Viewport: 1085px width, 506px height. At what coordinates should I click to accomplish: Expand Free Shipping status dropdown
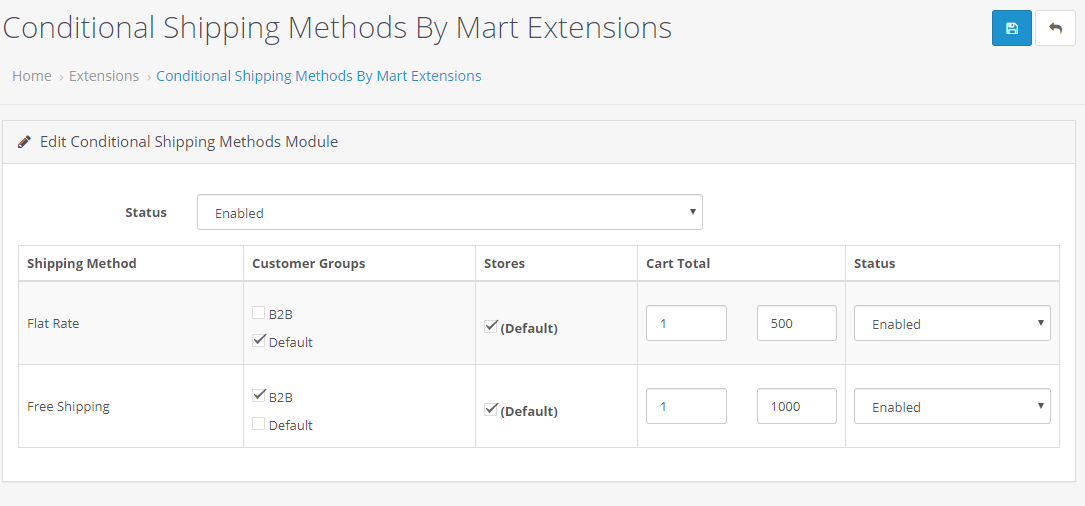tap(951, 406)
